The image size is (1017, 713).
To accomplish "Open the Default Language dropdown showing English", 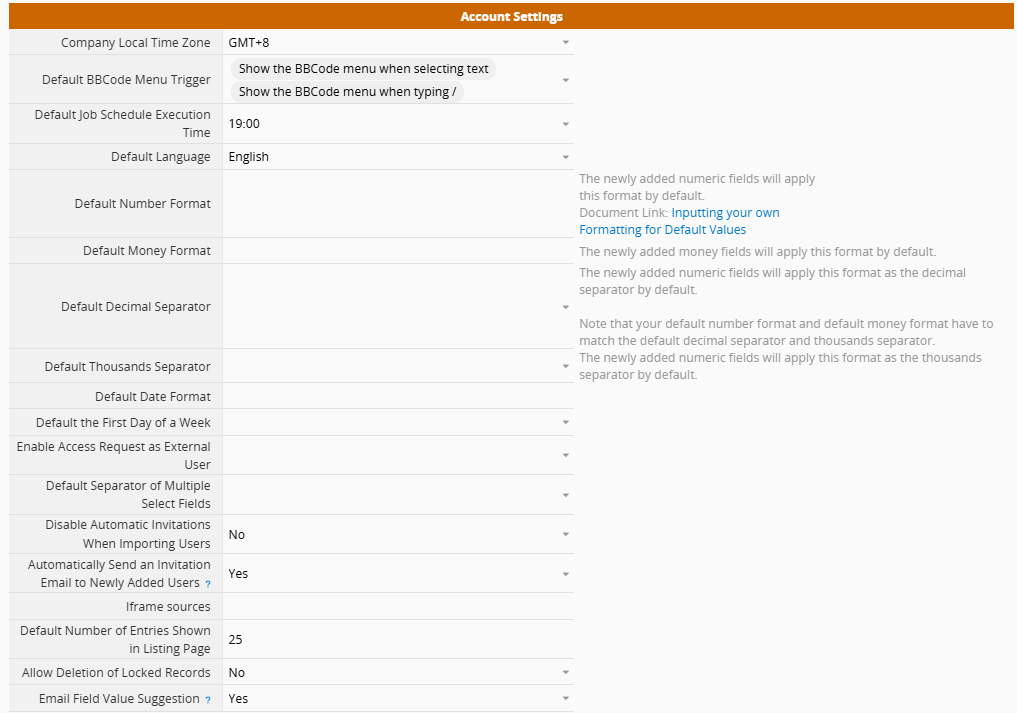I will point(397,157).
